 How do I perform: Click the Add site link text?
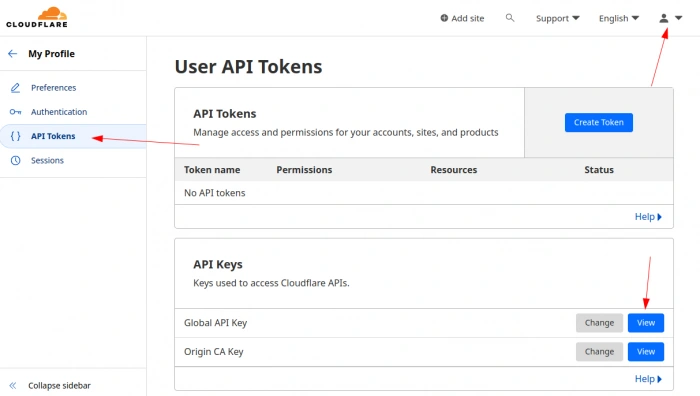[467, 18]
